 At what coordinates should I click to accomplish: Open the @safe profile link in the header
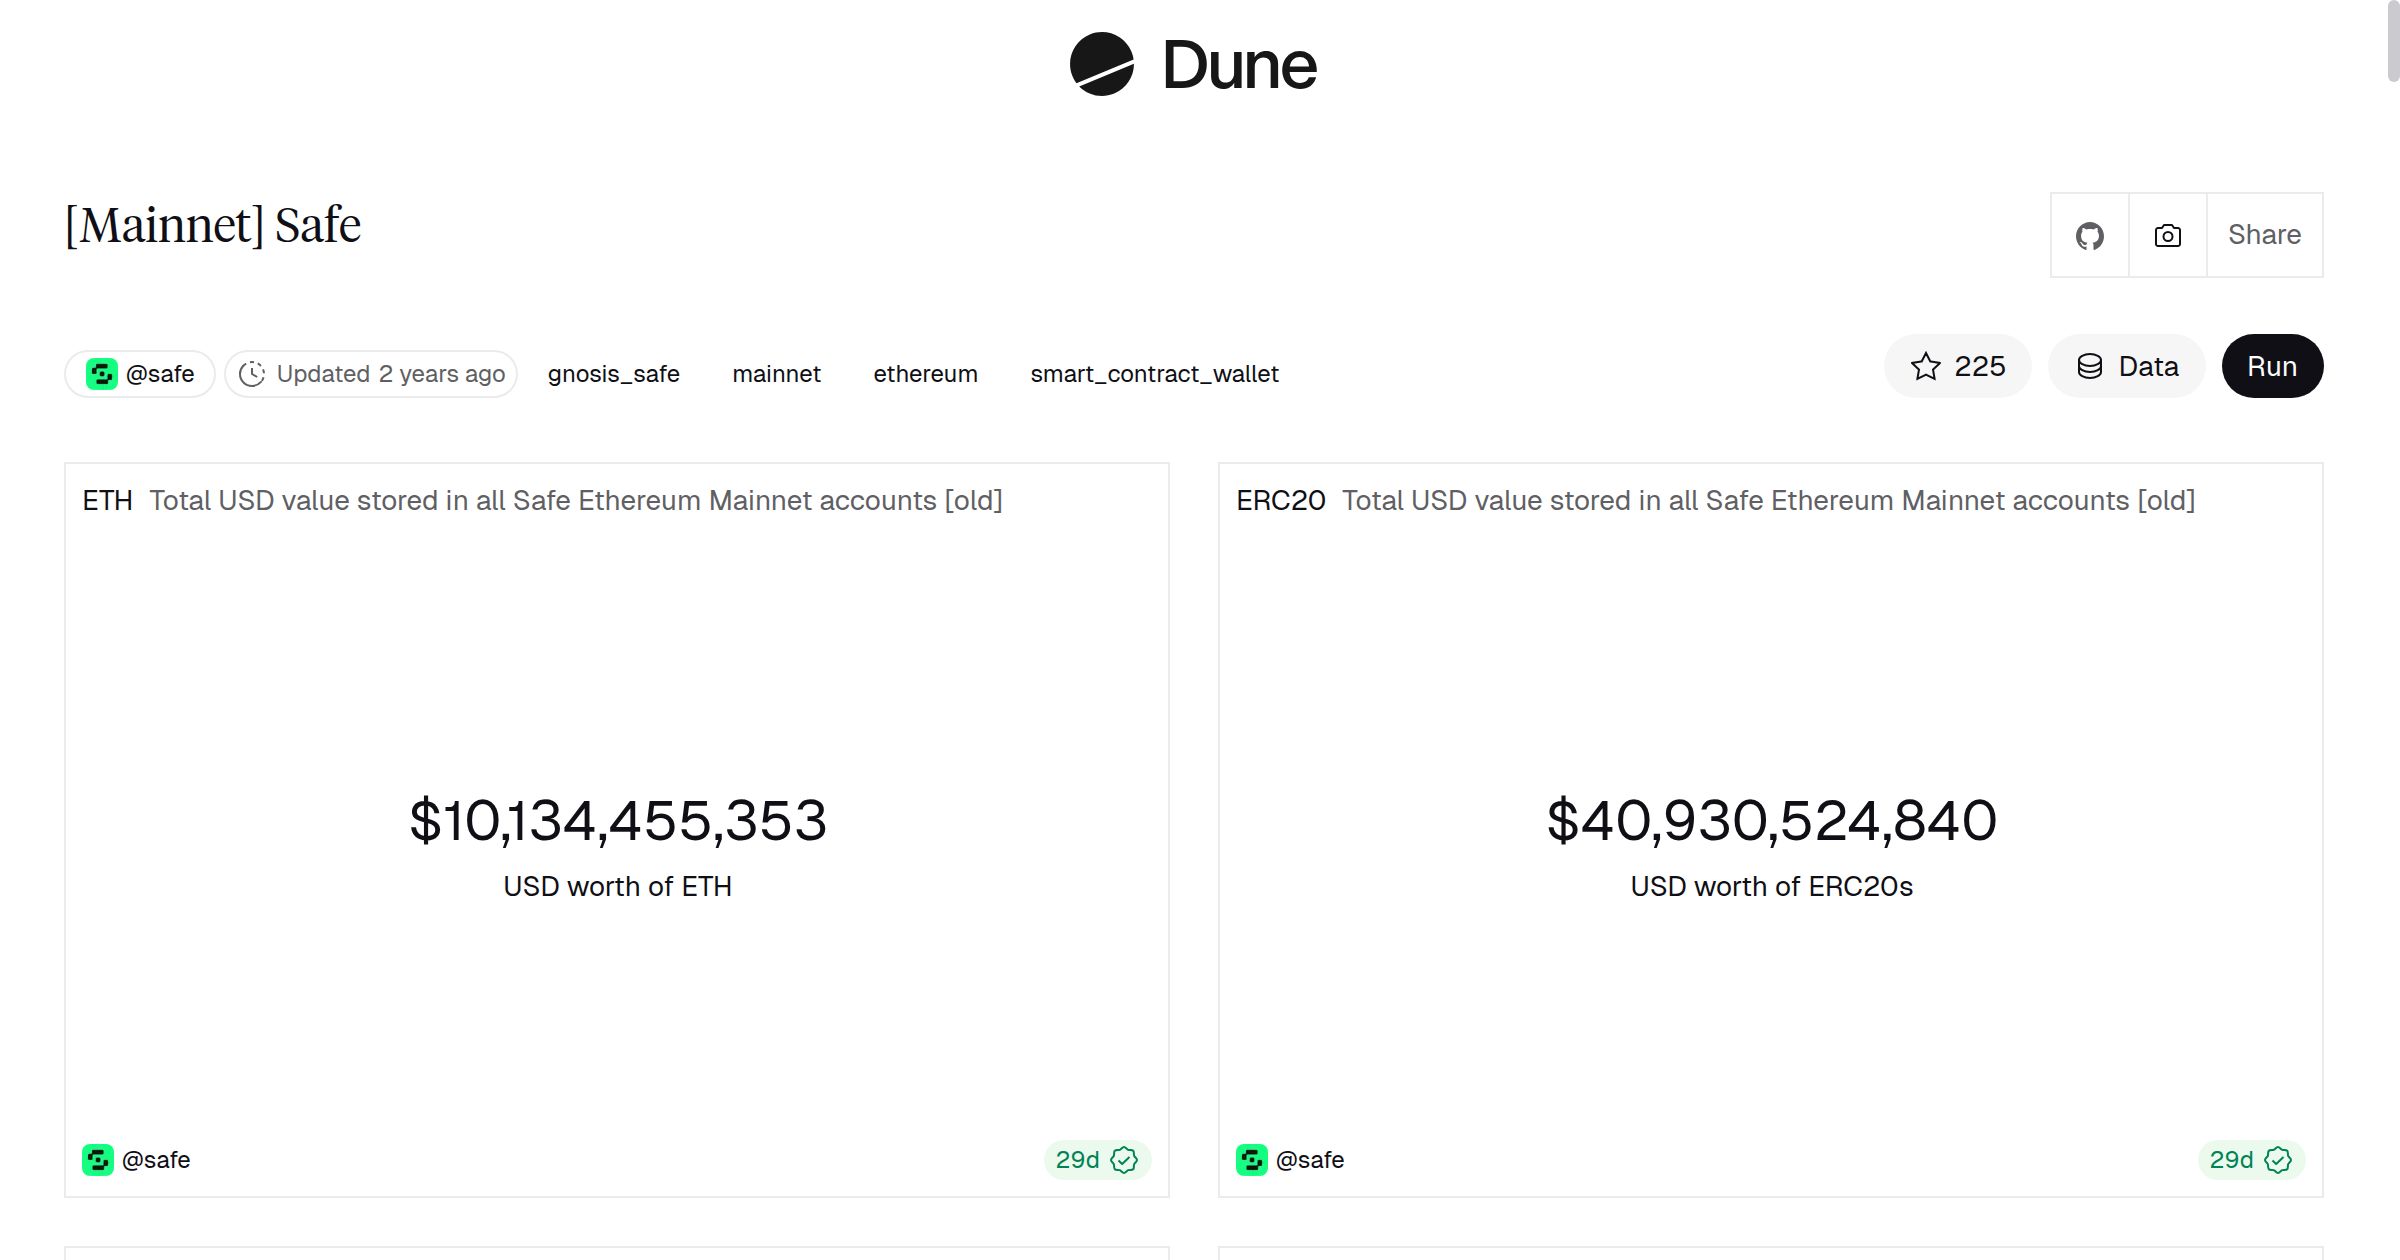[x=162, y=373]
